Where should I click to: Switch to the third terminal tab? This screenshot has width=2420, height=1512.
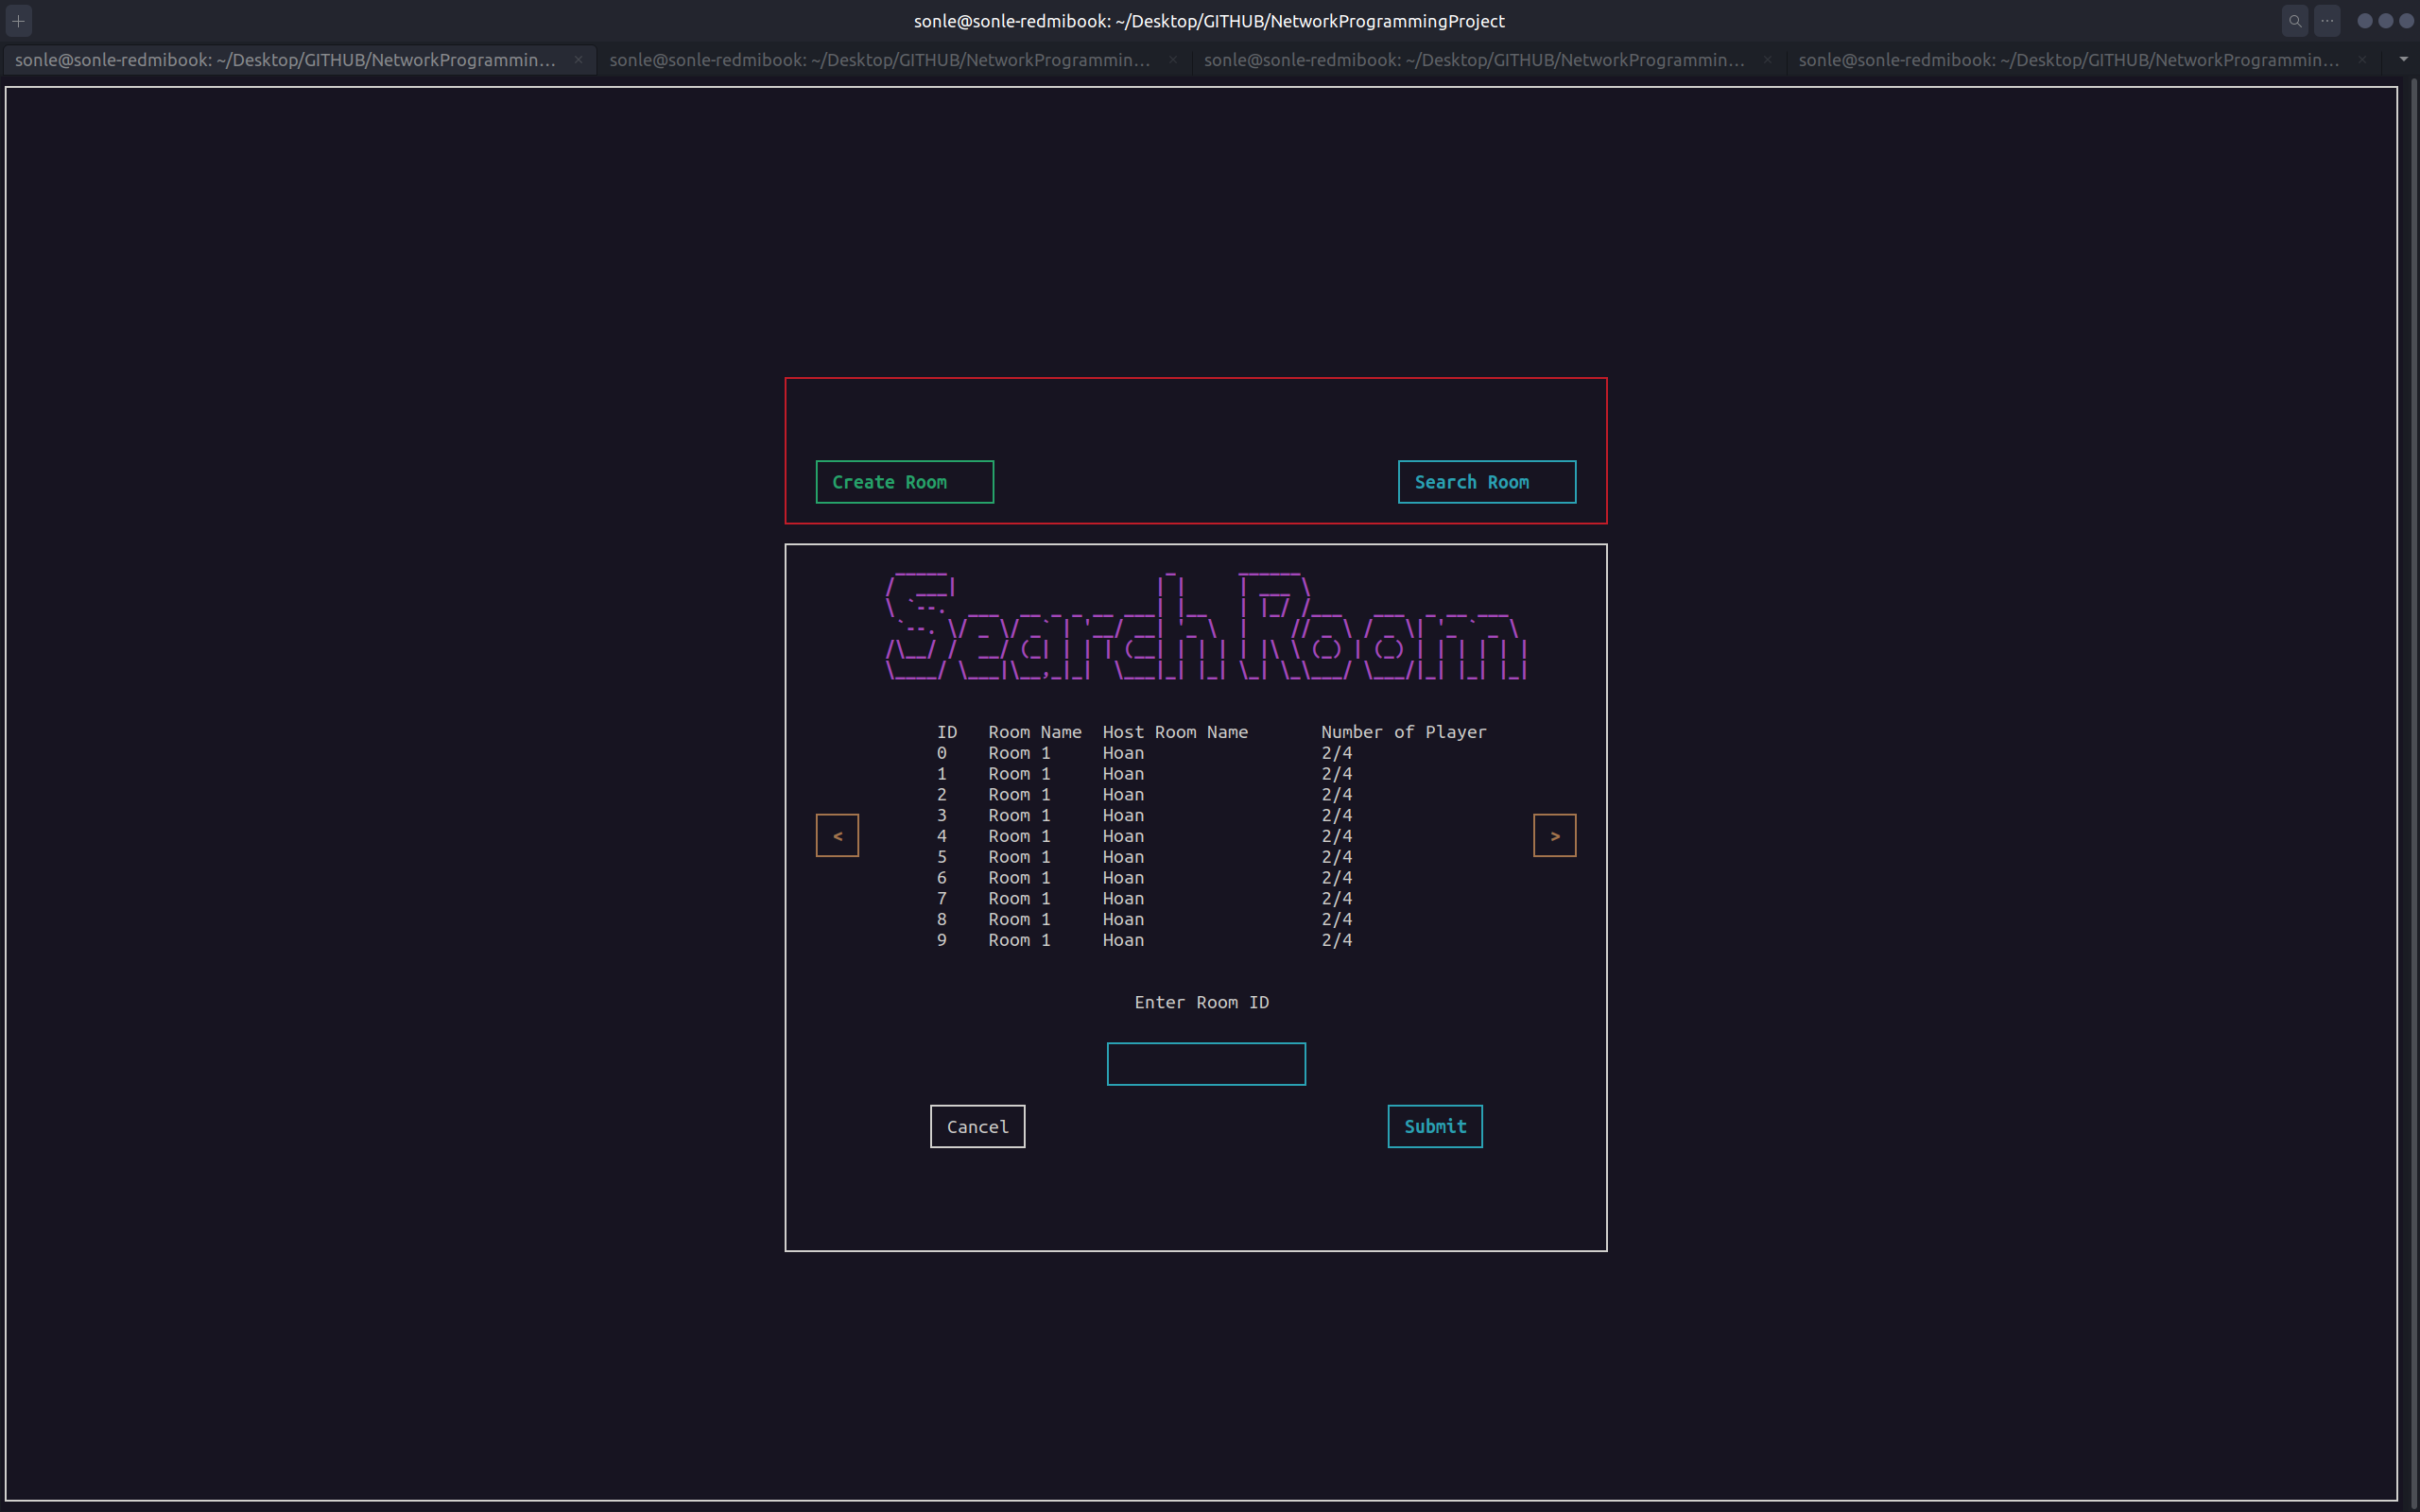pos(1474,60)
